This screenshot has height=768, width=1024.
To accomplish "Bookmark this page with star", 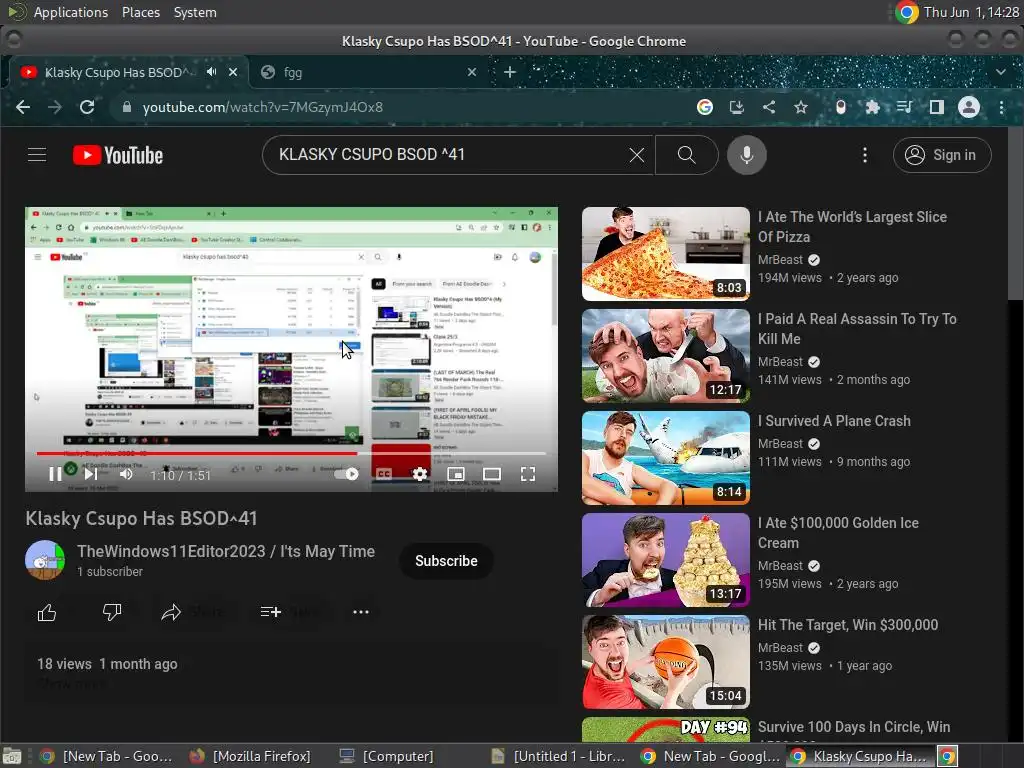I will [x=801, y=107].
